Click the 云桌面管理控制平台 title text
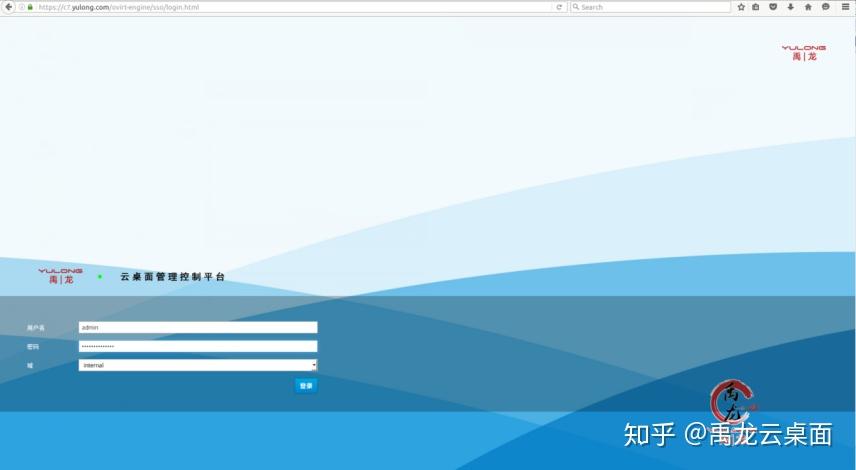Viewport: 856px width, 470px height. coord(173,277)
